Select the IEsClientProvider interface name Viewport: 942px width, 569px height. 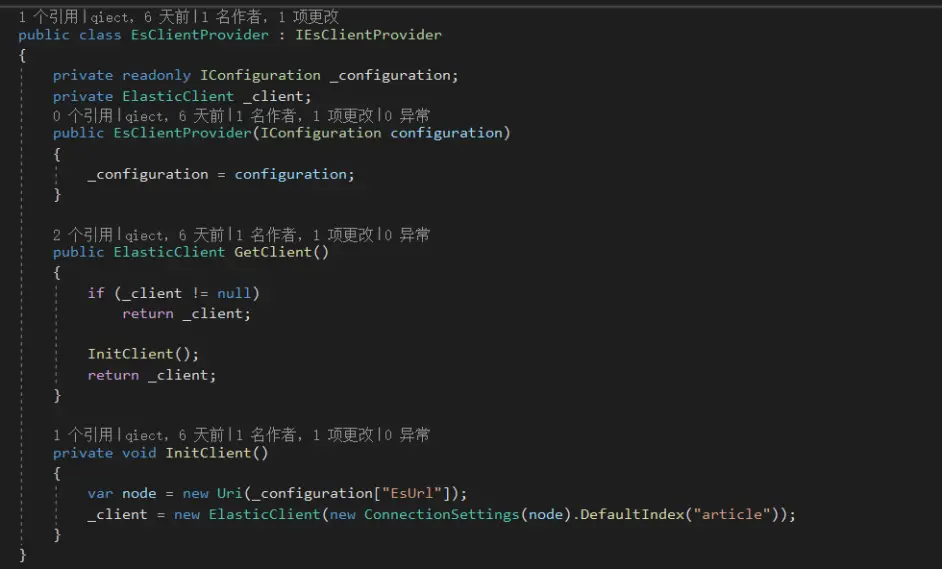pyautogui.click(x=368, y=35)
